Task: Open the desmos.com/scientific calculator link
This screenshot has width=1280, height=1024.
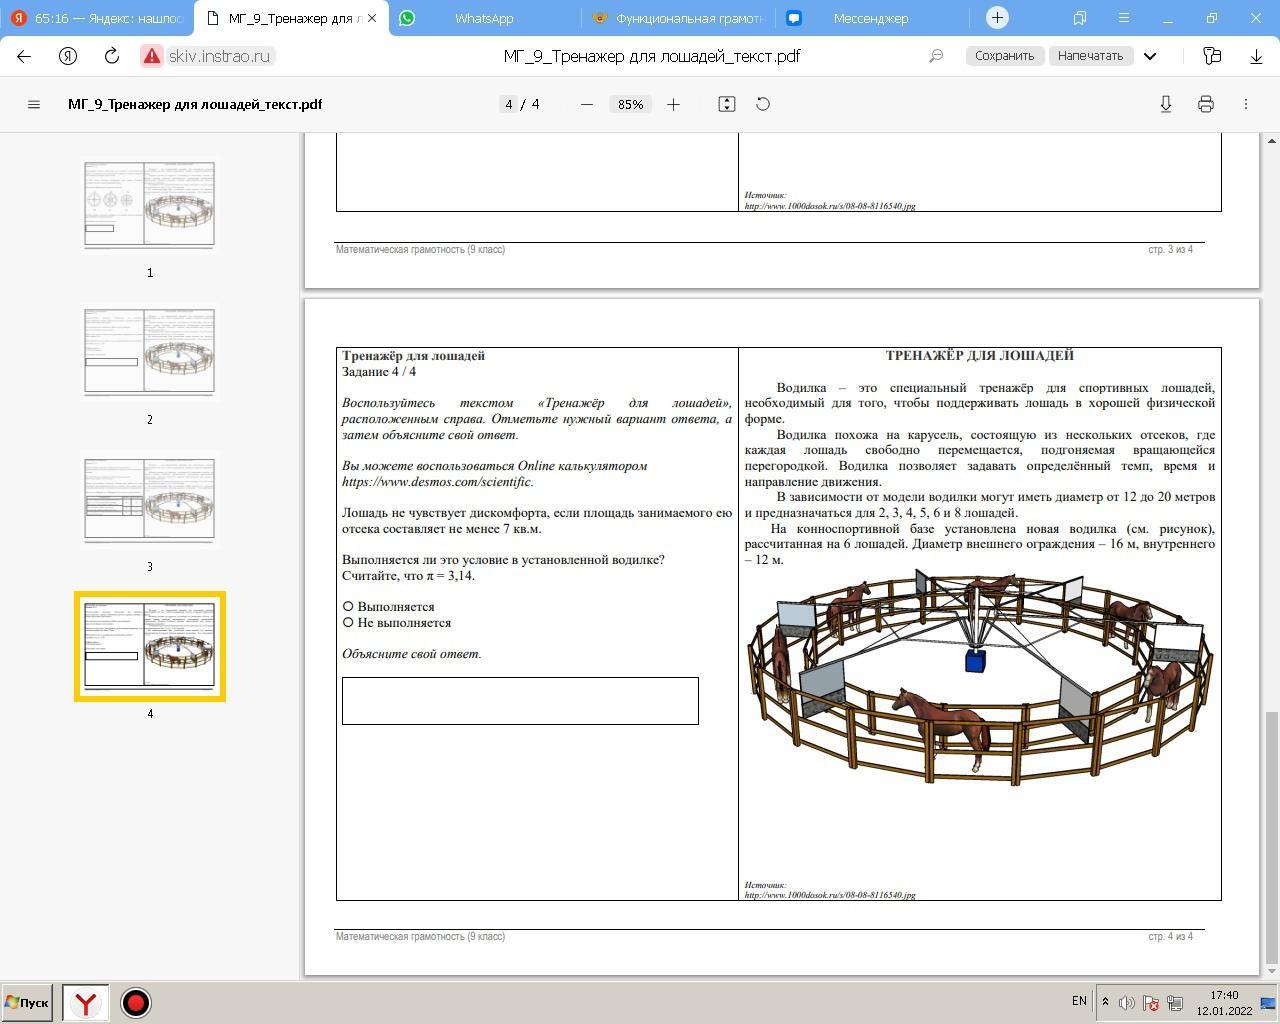Action: point(436,482)
